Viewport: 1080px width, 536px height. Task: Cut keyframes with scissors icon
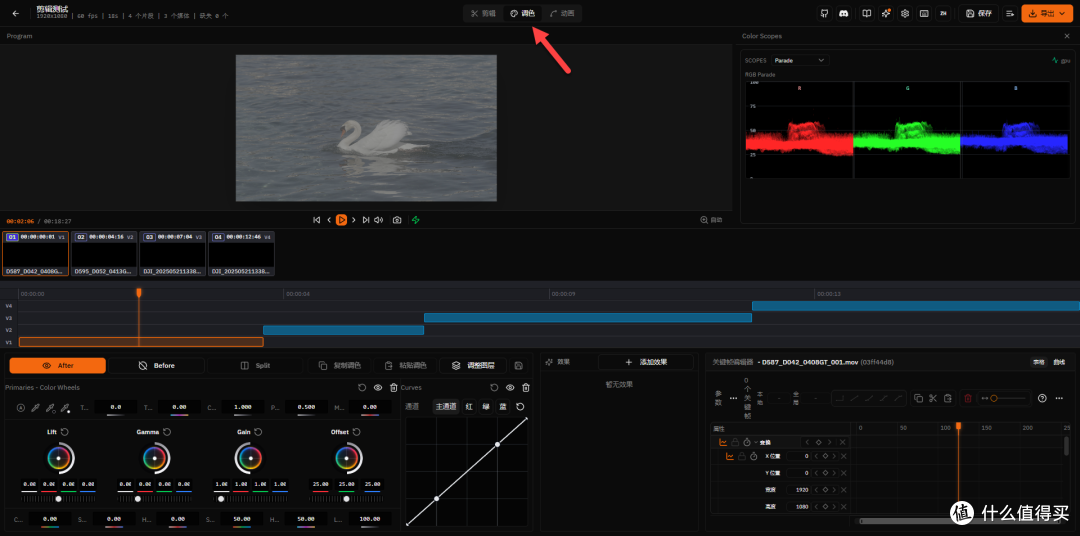click(933, 398)
